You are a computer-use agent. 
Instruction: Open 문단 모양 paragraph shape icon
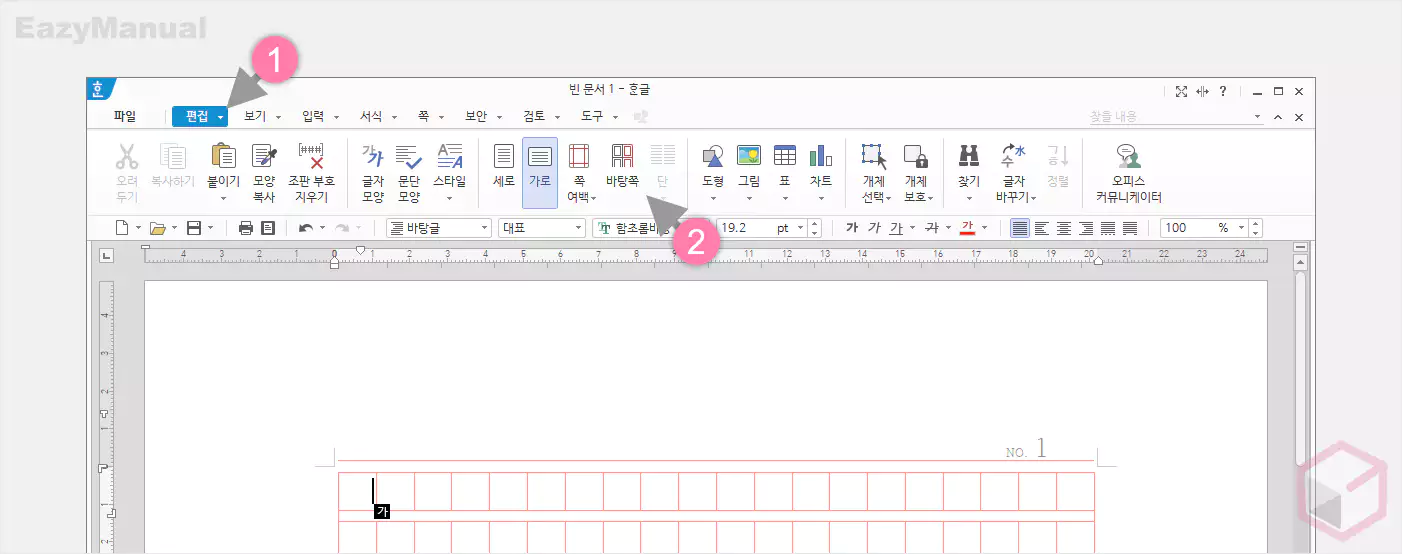tap(409, 156)
